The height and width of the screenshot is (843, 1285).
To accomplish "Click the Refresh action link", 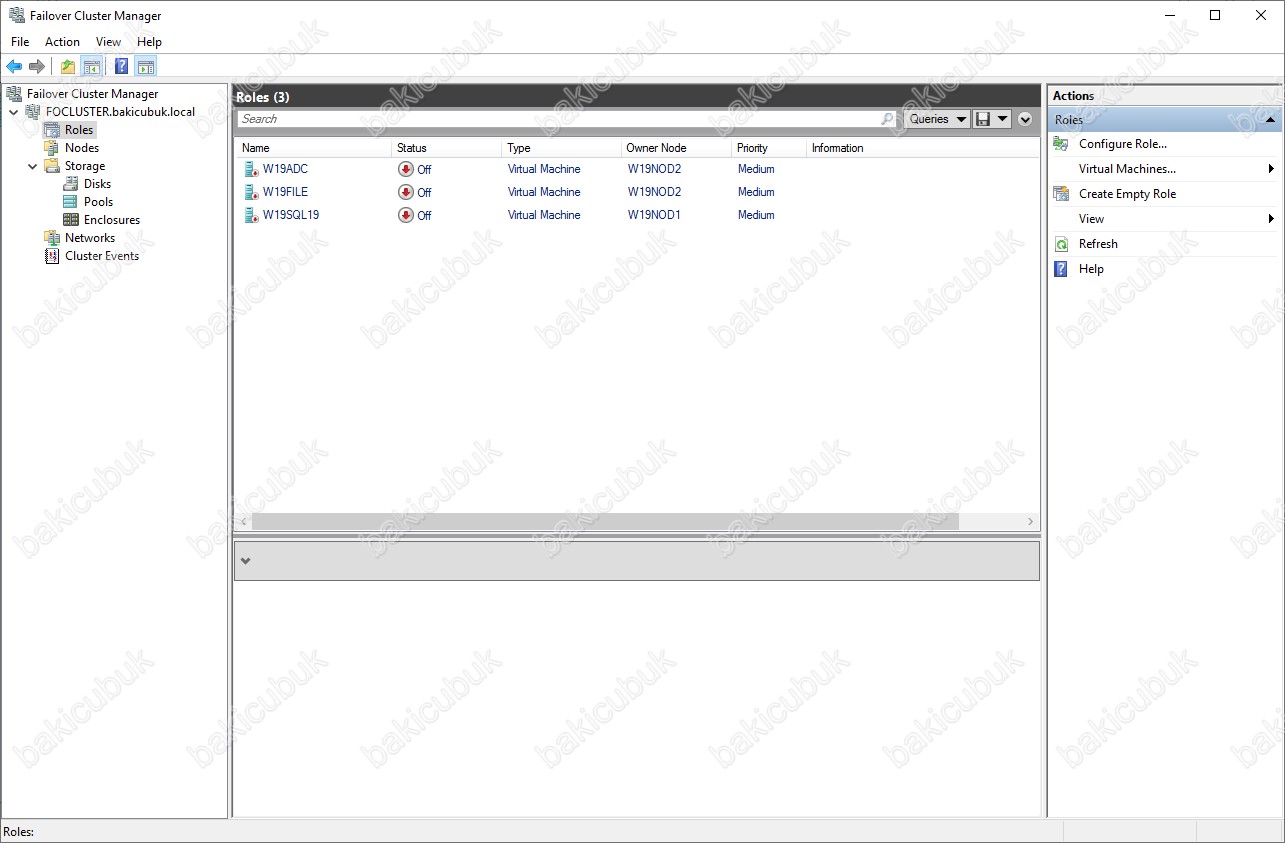I will pyautogui.click(x=1098, y=244).
